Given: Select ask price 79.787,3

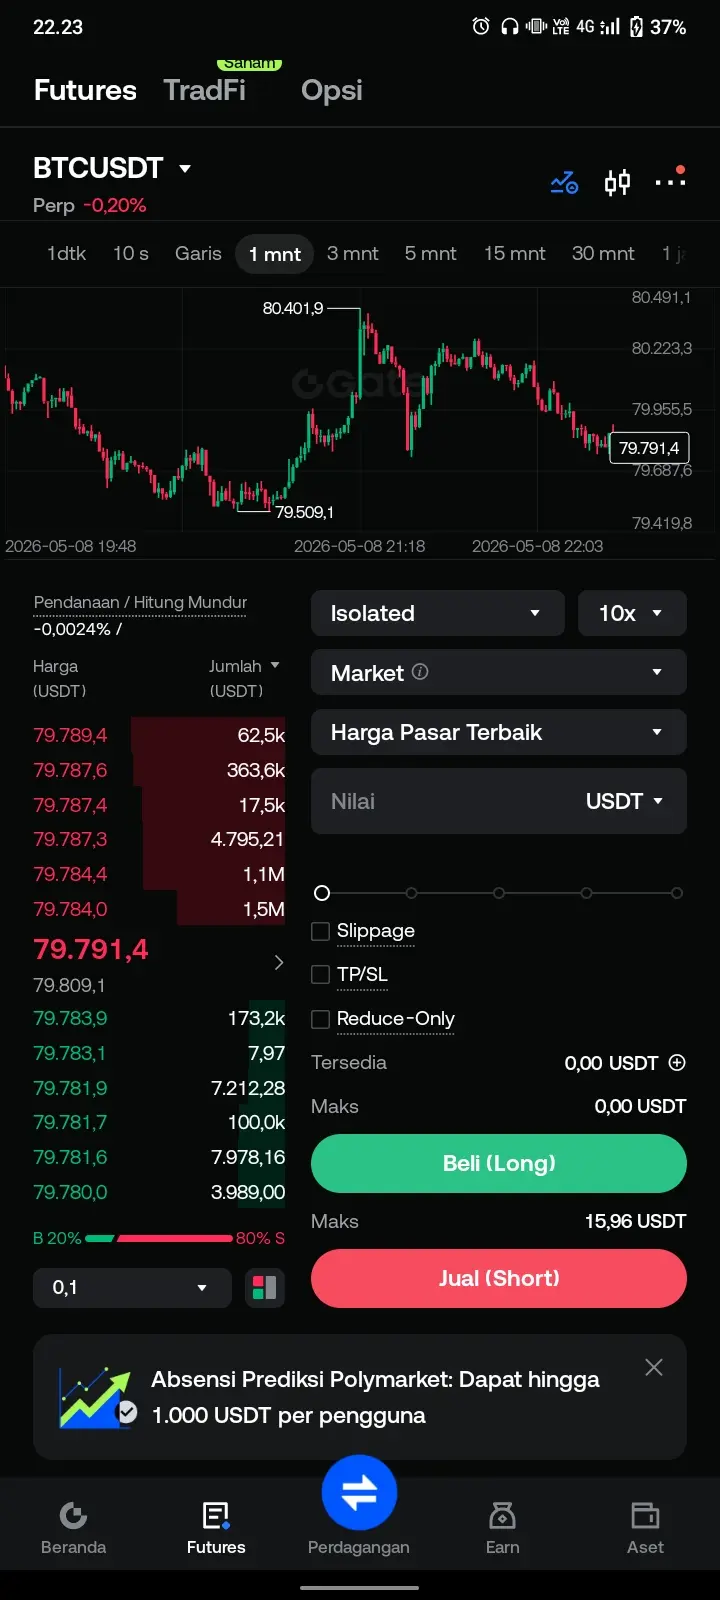Looking at the screenshot, I should [x=70, y=839].
